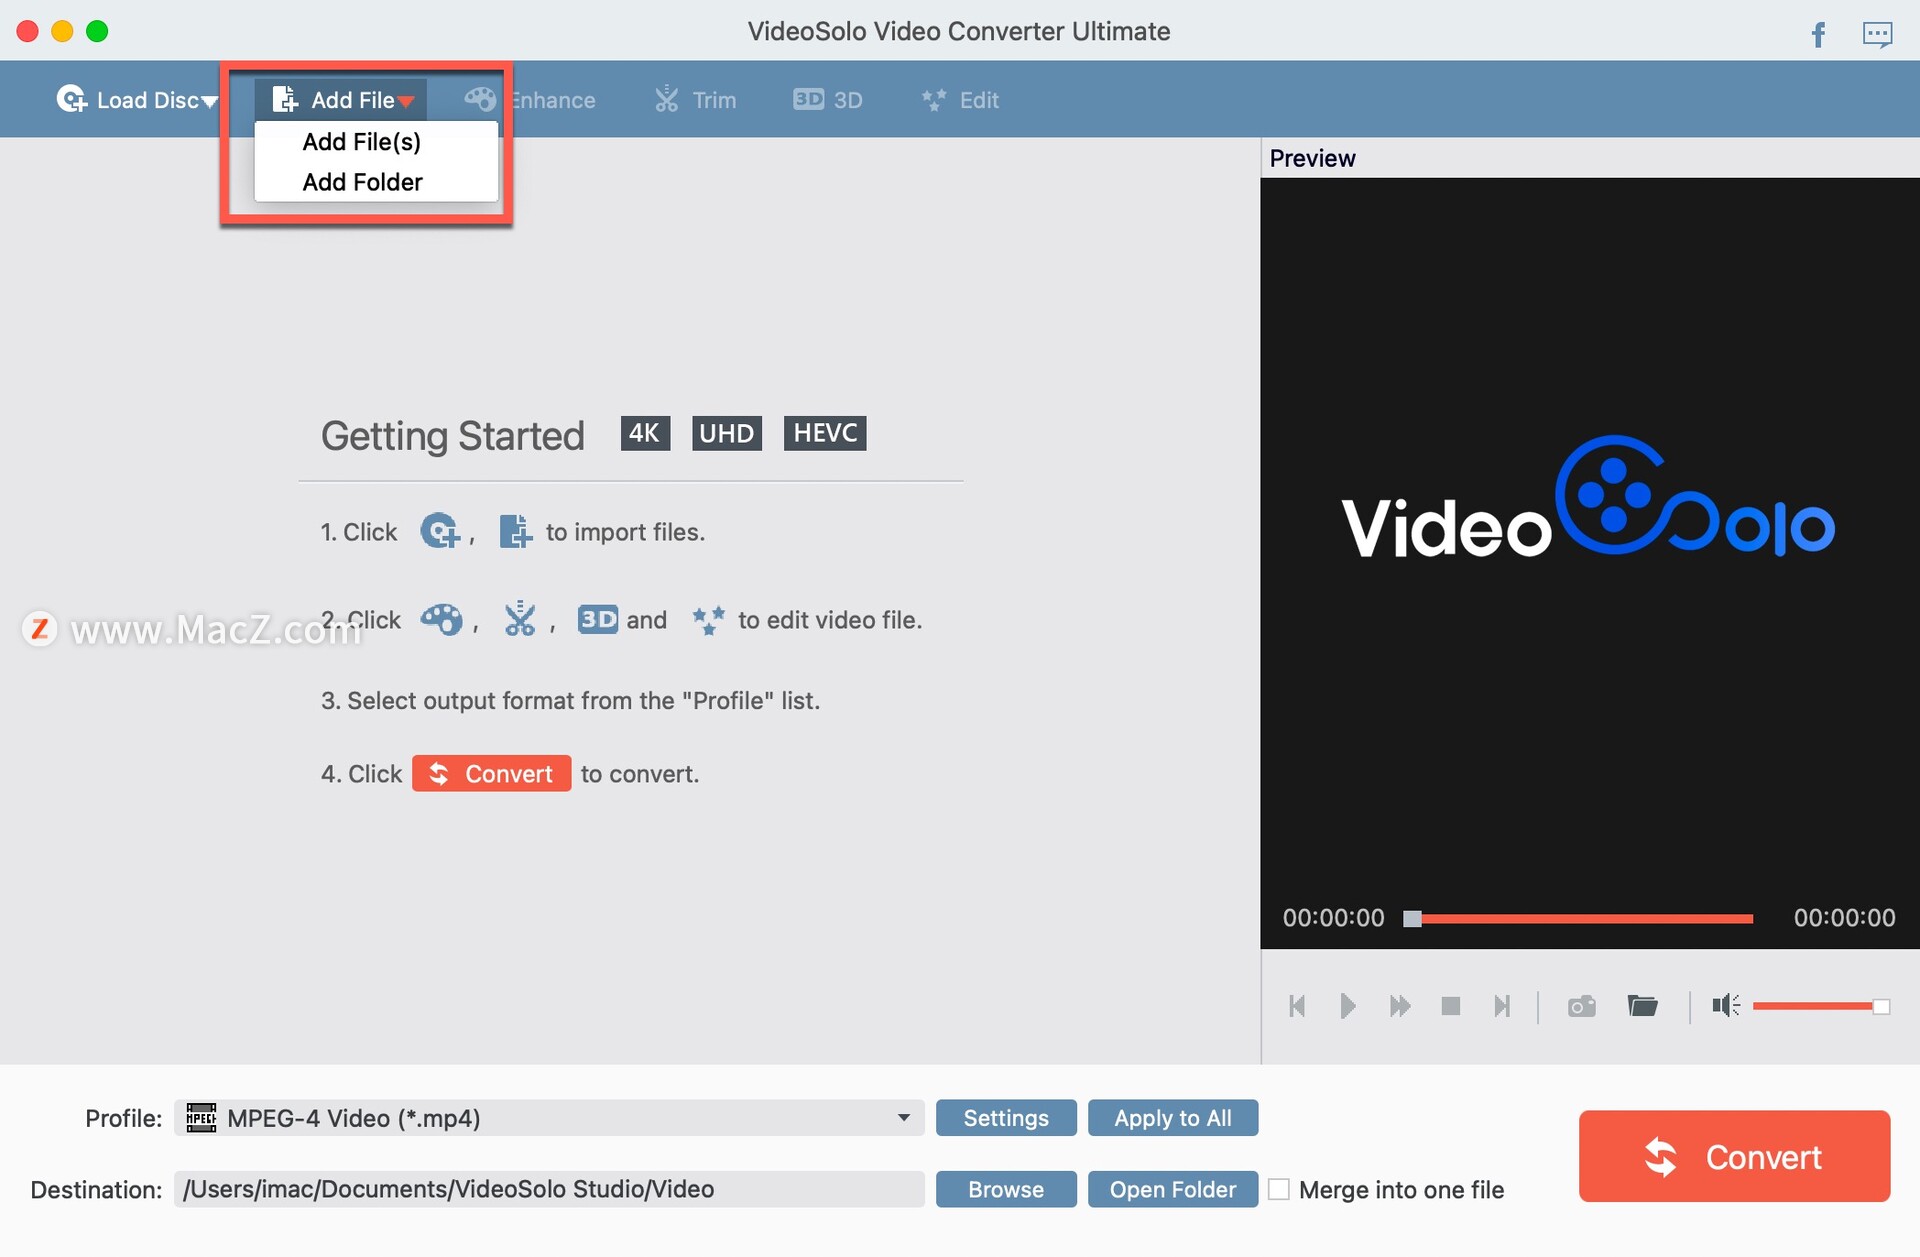The width and height of the screenshot is (1920, 1257).
Task: Click the Add File toolbar button
Action: point(340,100)
